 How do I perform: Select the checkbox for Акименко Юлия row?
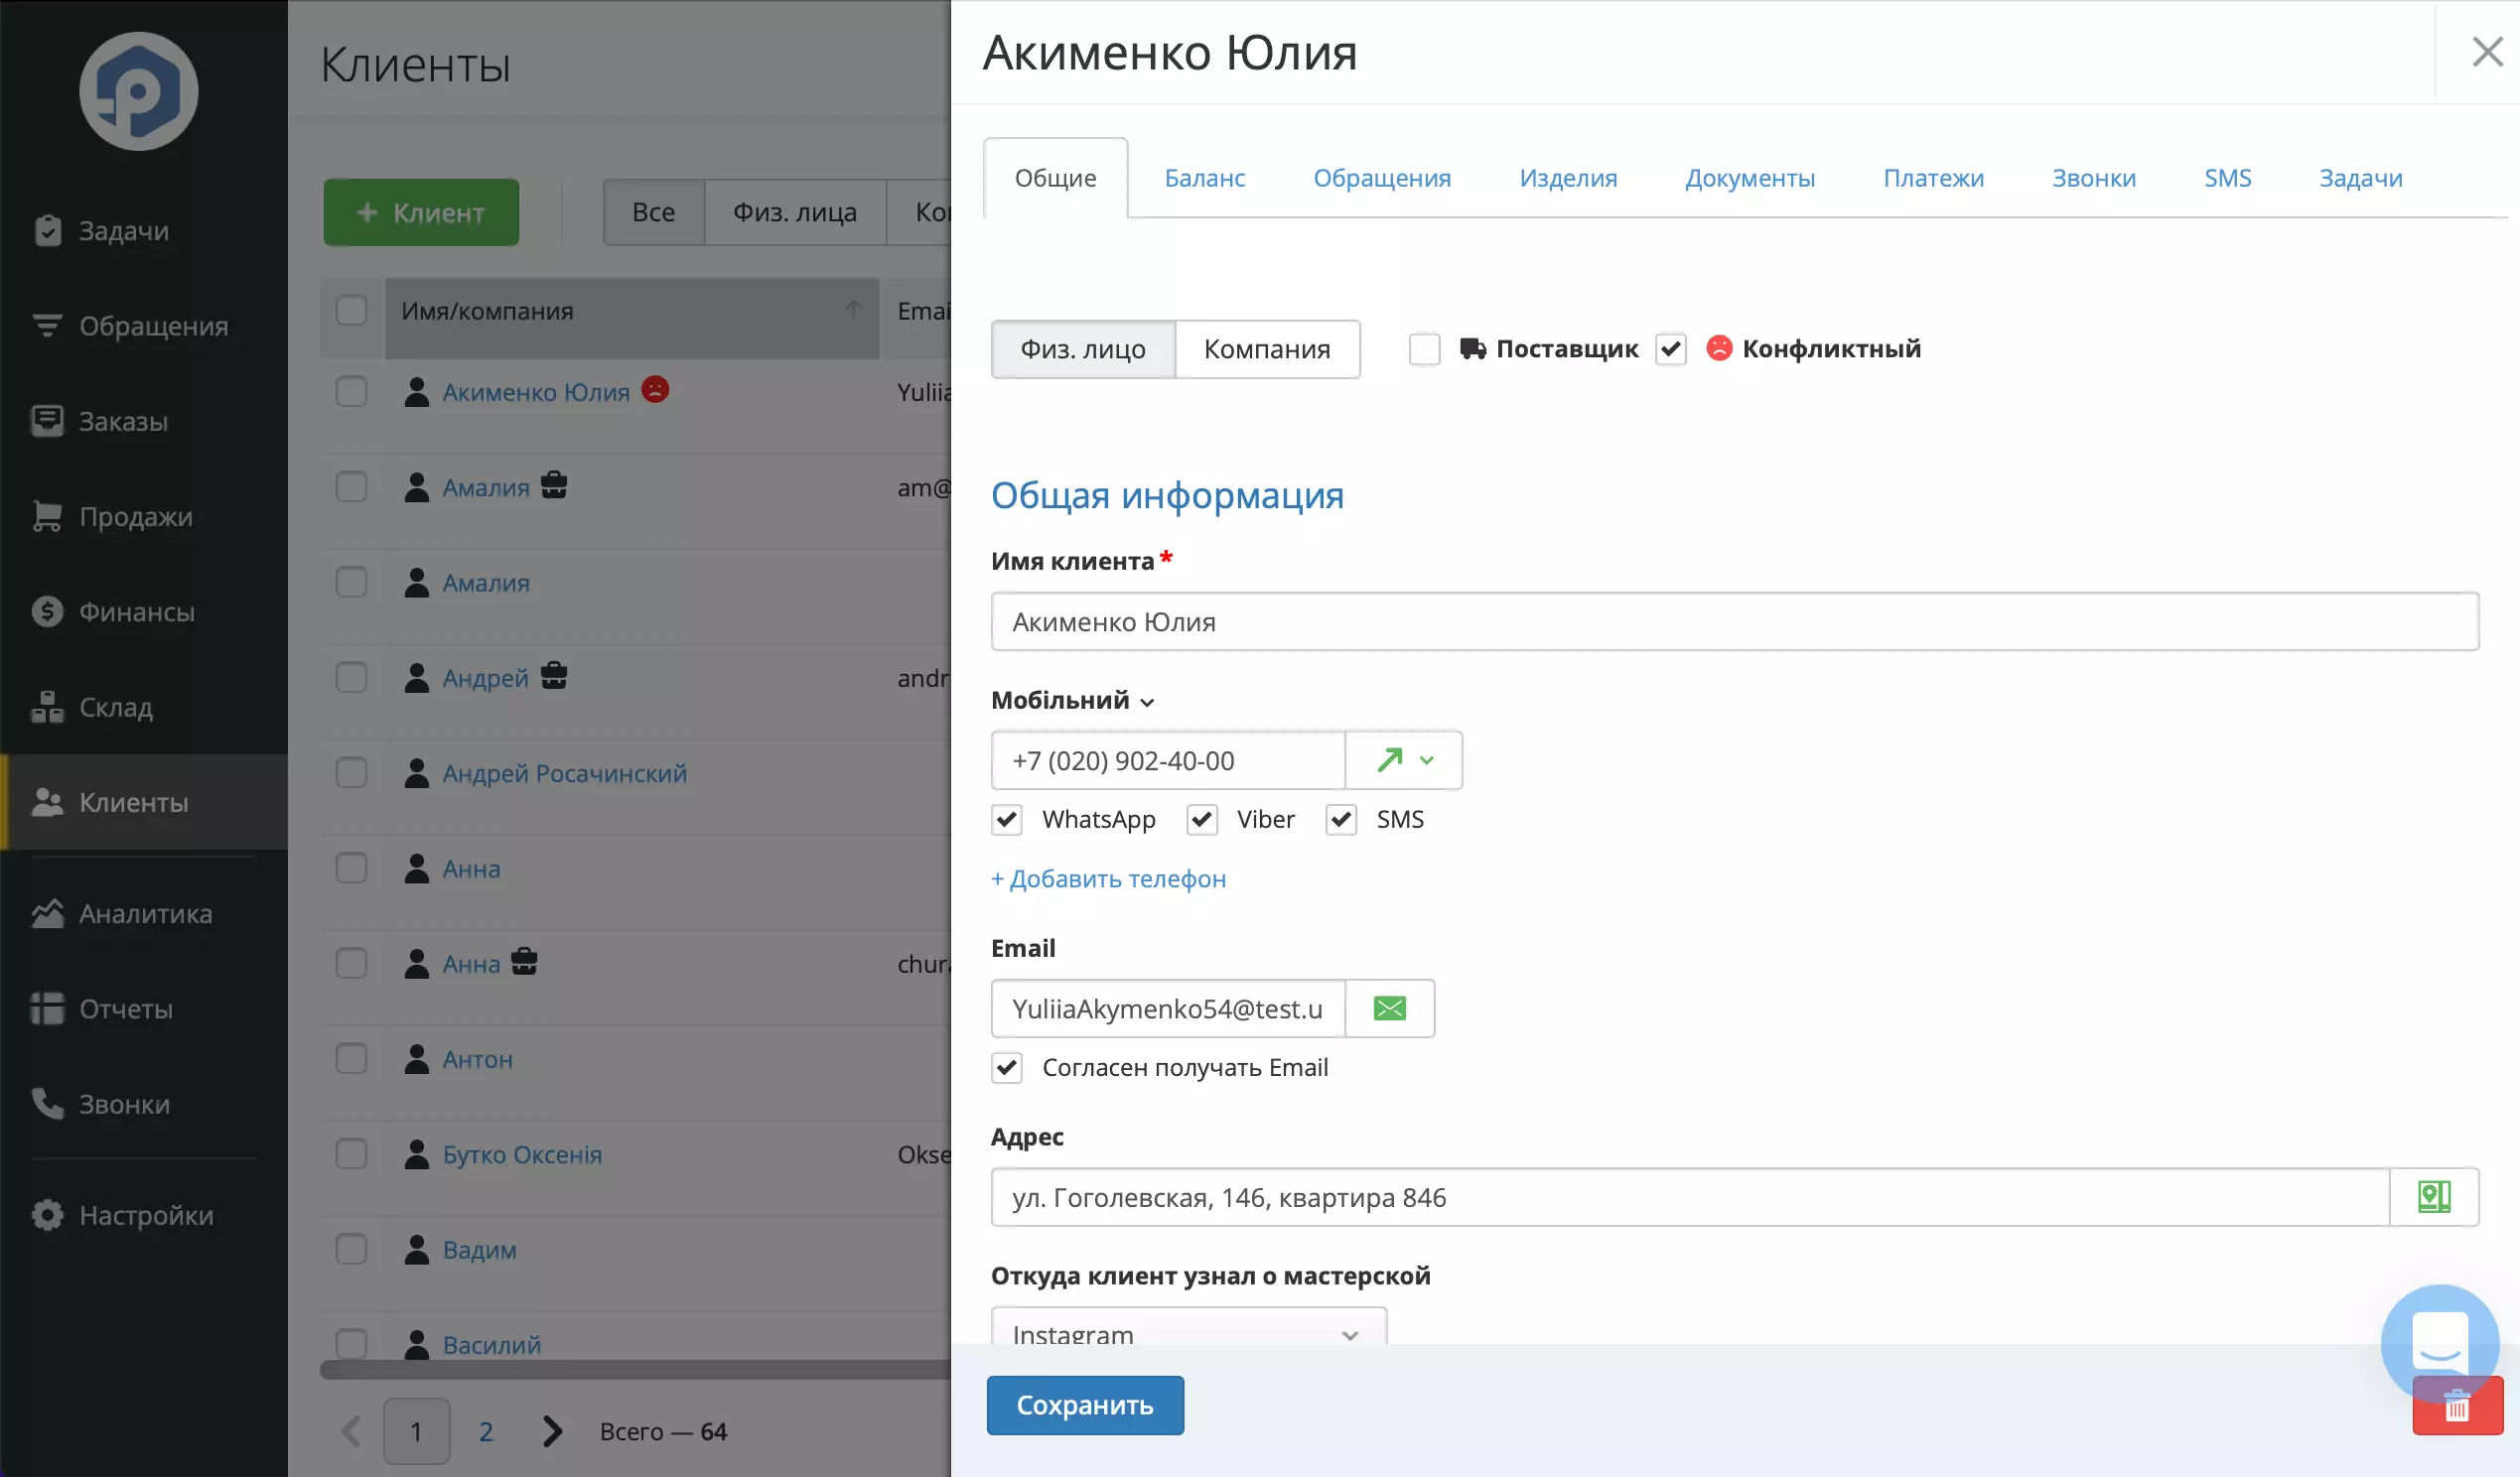pyautogui.click(x=351, y=391)
